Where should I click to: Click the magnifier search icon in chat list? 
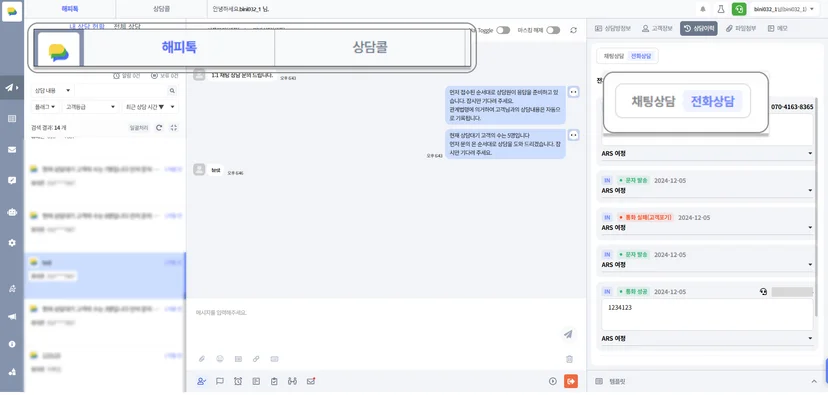172,91
